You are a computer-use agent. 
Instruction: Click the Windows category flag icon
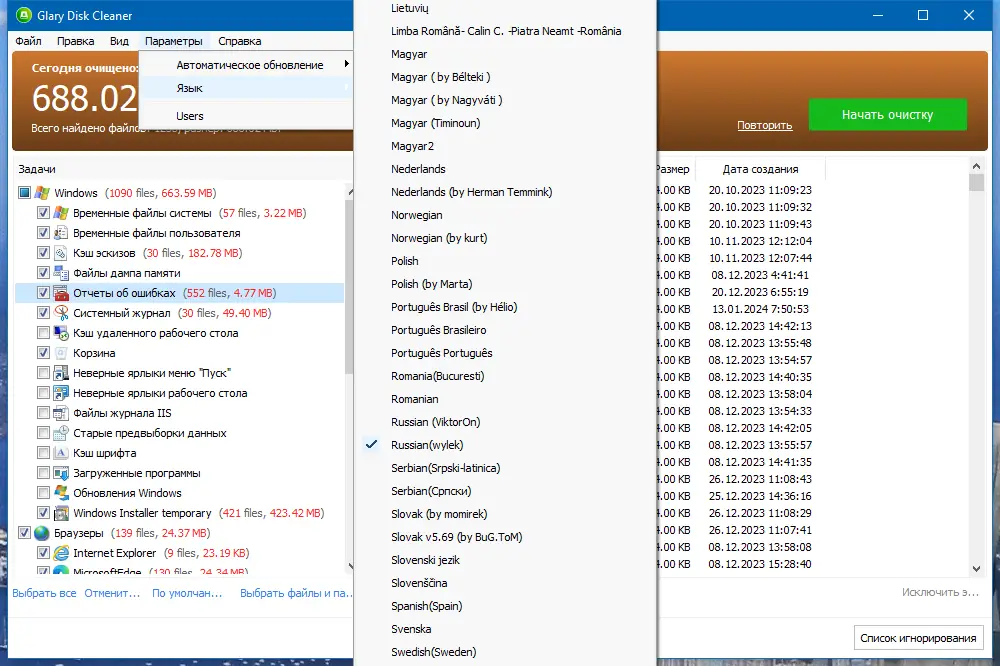[x=42, y=193]
